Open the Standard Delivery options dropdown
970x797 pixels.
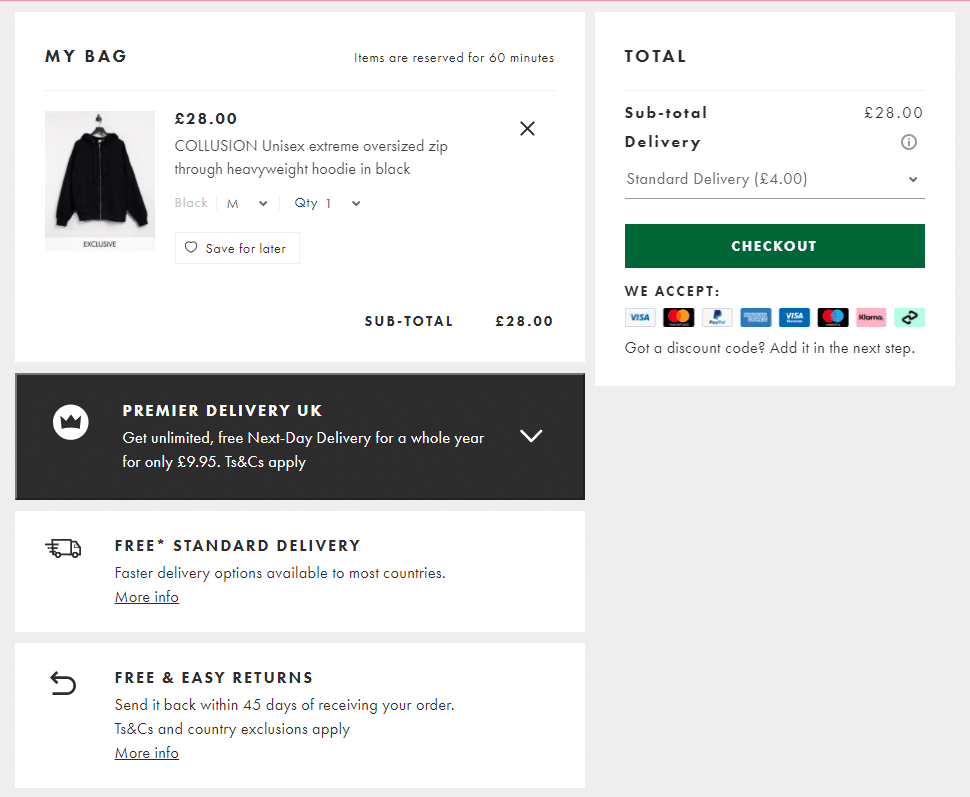click(773, 179)
